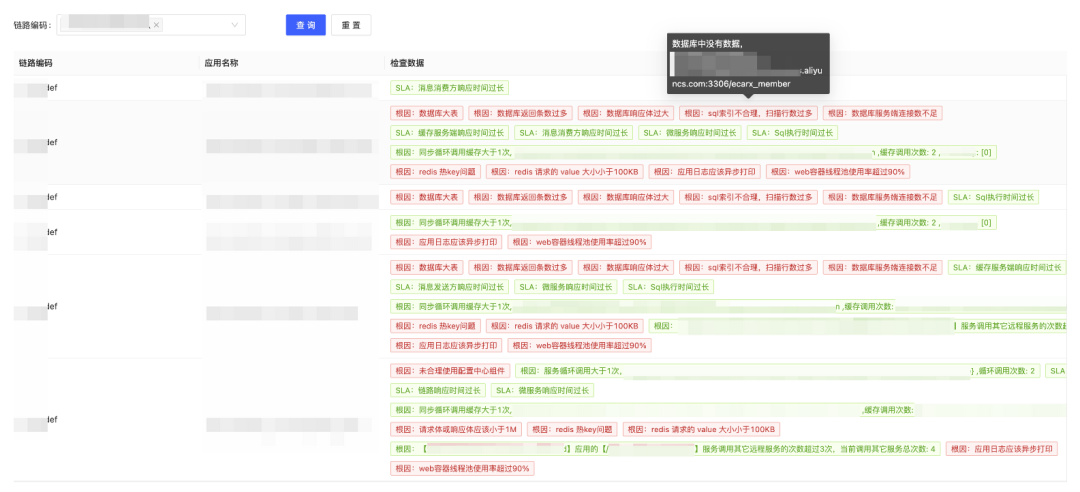Click 根因：数据库大表 tag in the second row
The image size is (1080, 492).
point(426,113)
